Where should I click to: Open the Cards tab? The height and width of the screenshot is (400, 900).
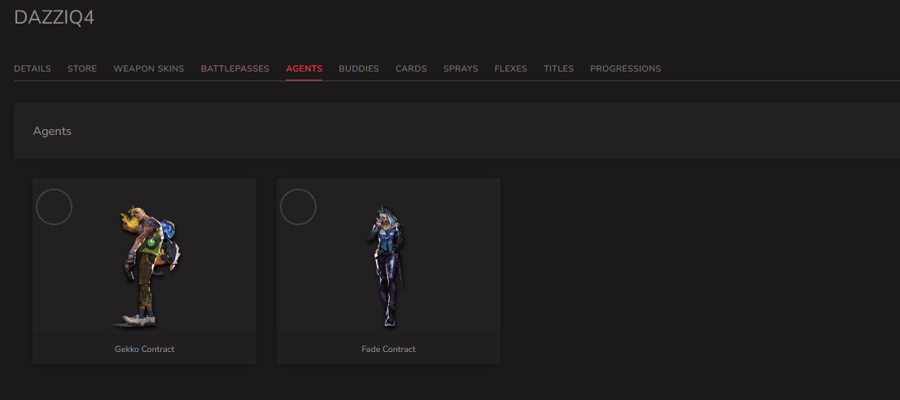coord(411,69)
